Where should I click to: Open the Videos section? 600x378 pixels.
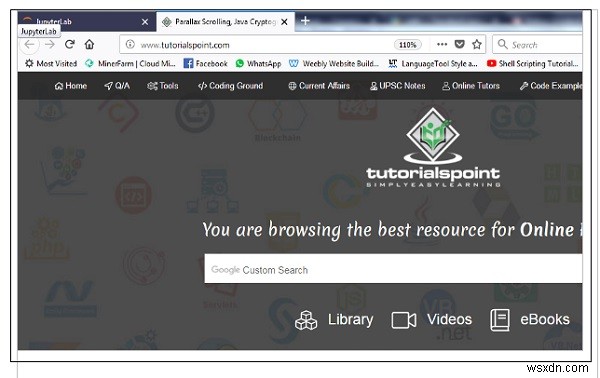pyautogui.click(x=432, y=320)
